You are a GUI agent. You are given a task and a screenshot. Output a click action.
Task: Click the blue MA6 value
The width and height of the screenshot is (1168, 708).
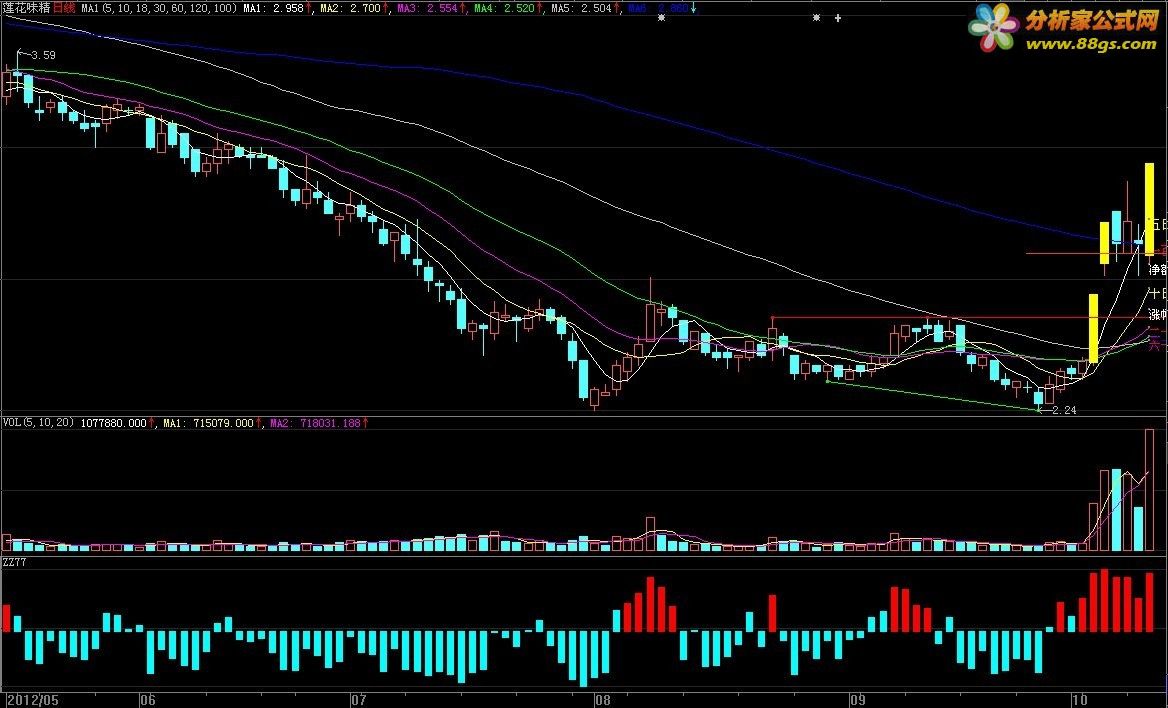point(658,8)
